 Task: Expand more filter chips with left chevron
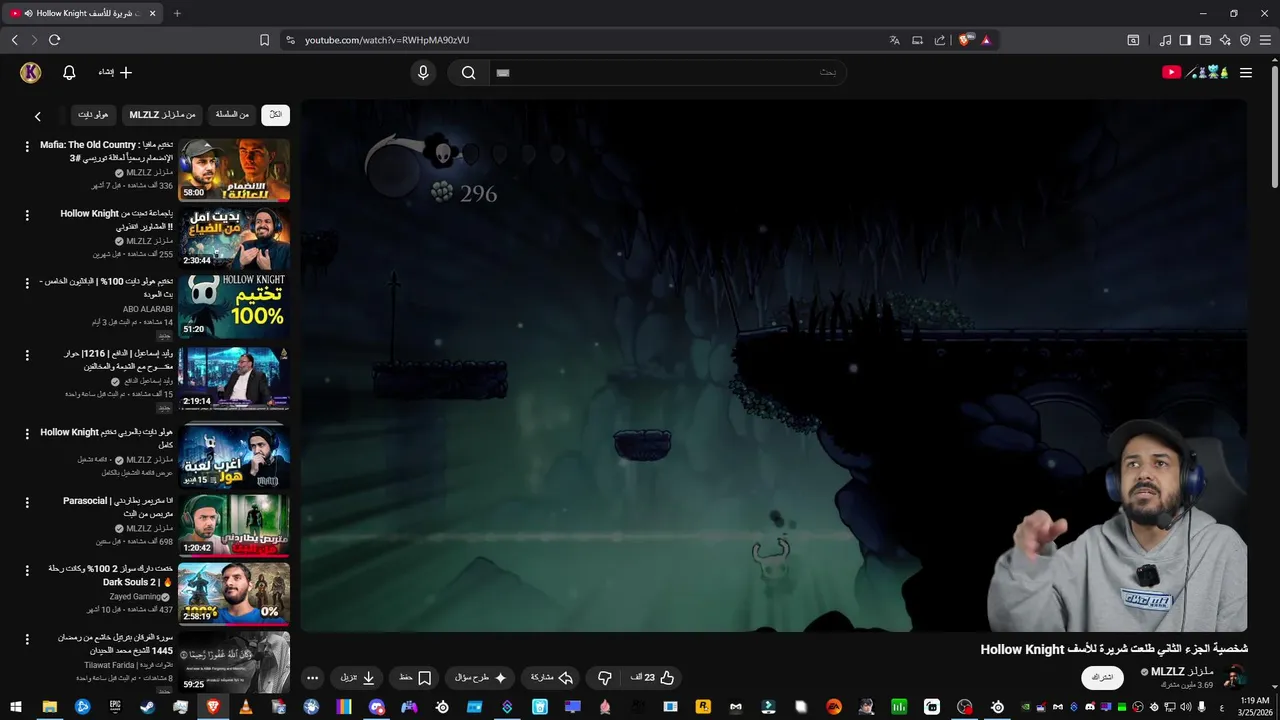[38, 116]
